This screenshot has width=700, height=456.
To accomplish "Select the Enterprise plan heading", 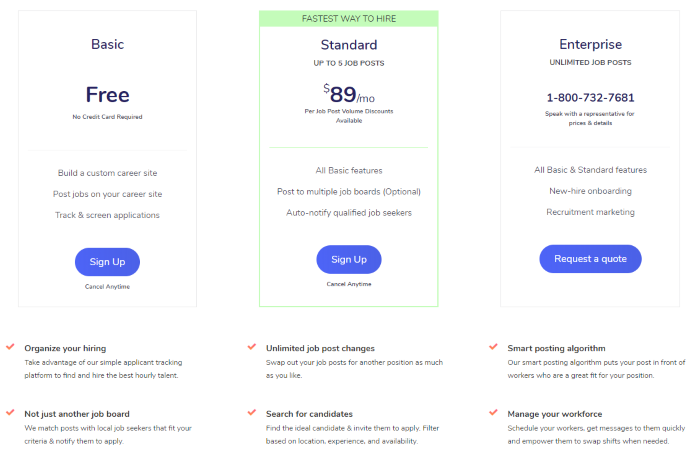I will click(x=590, y=44).
